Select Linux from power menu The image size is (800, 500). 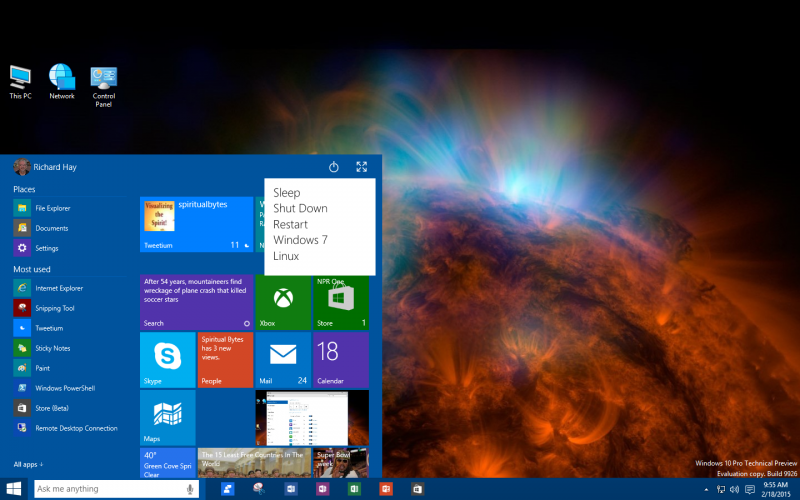click(286, 256)
